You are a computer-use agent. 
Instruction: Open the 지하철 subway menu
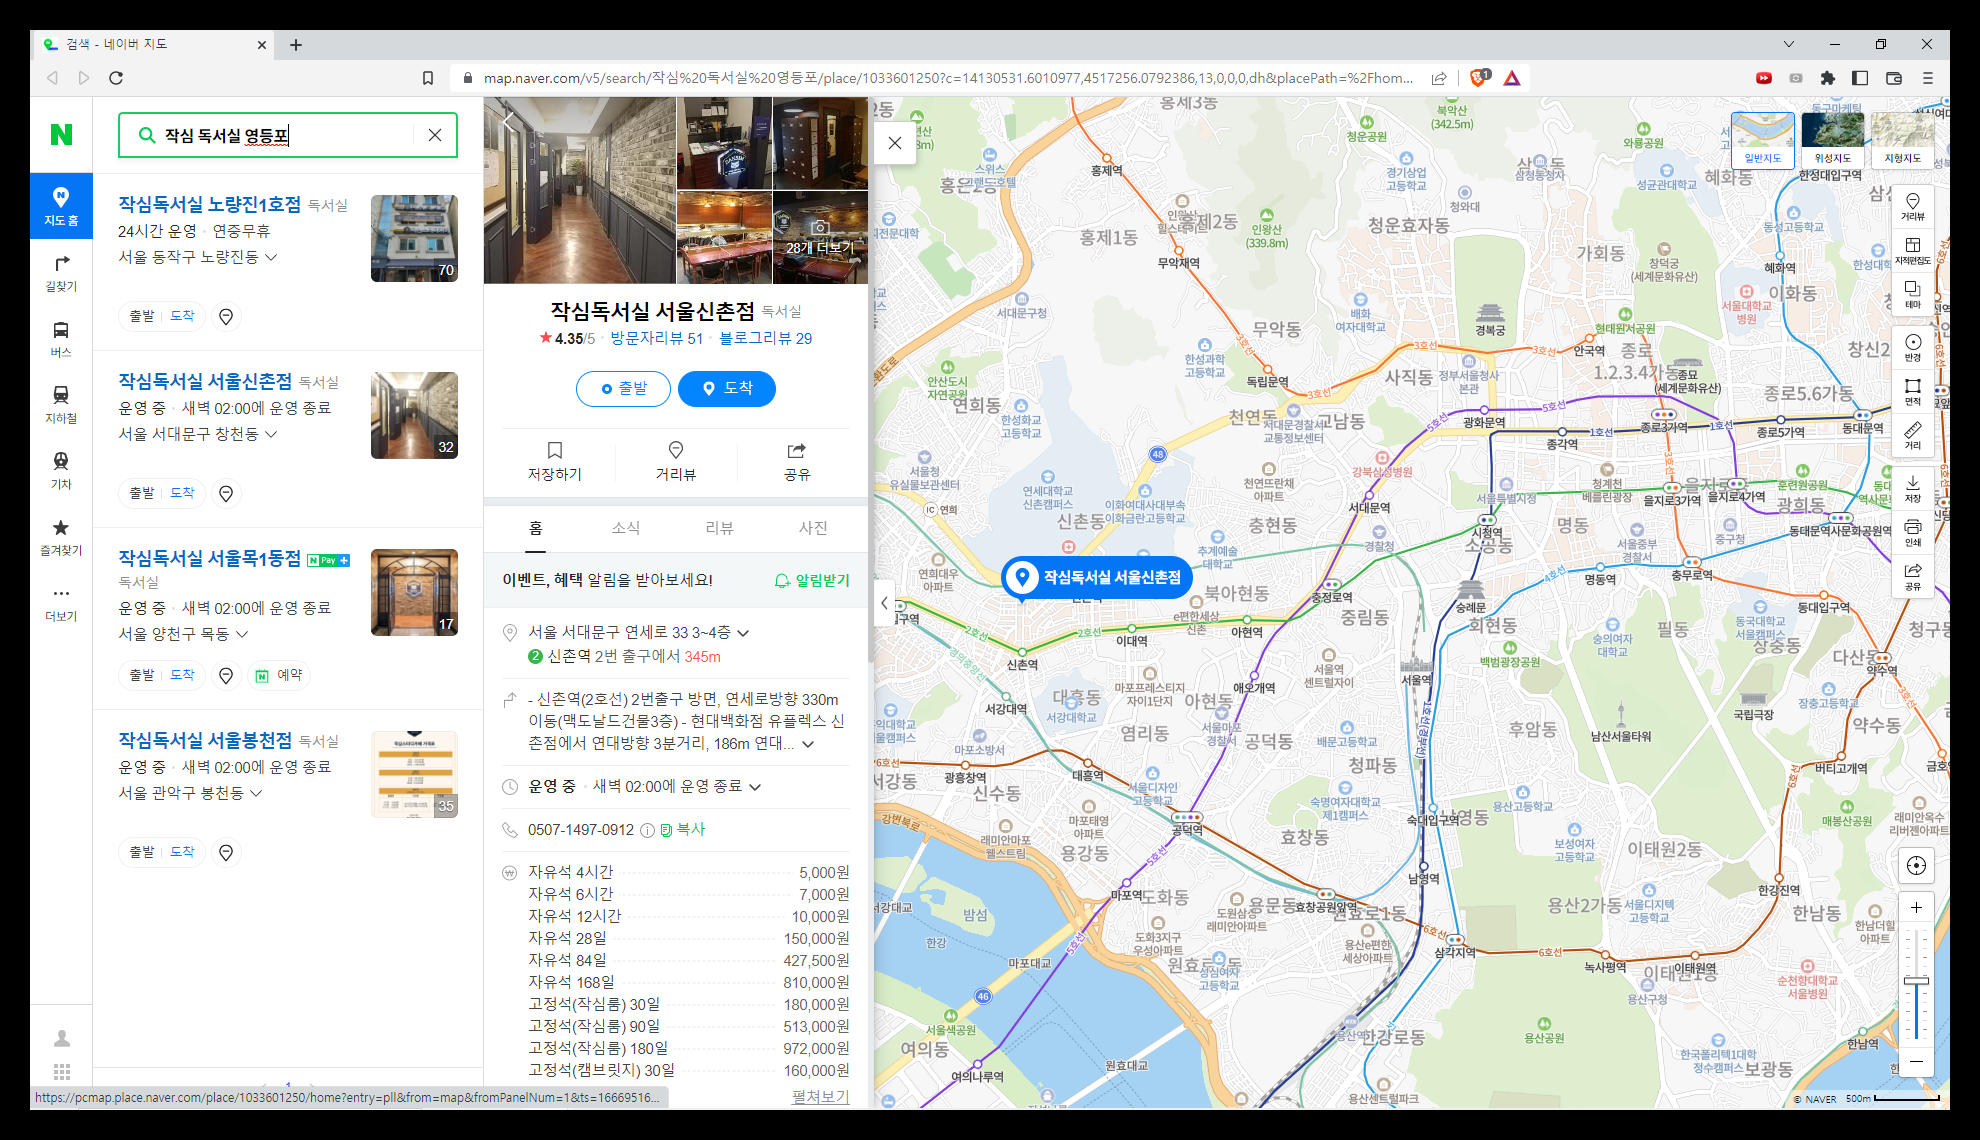[x=61, y=405]
